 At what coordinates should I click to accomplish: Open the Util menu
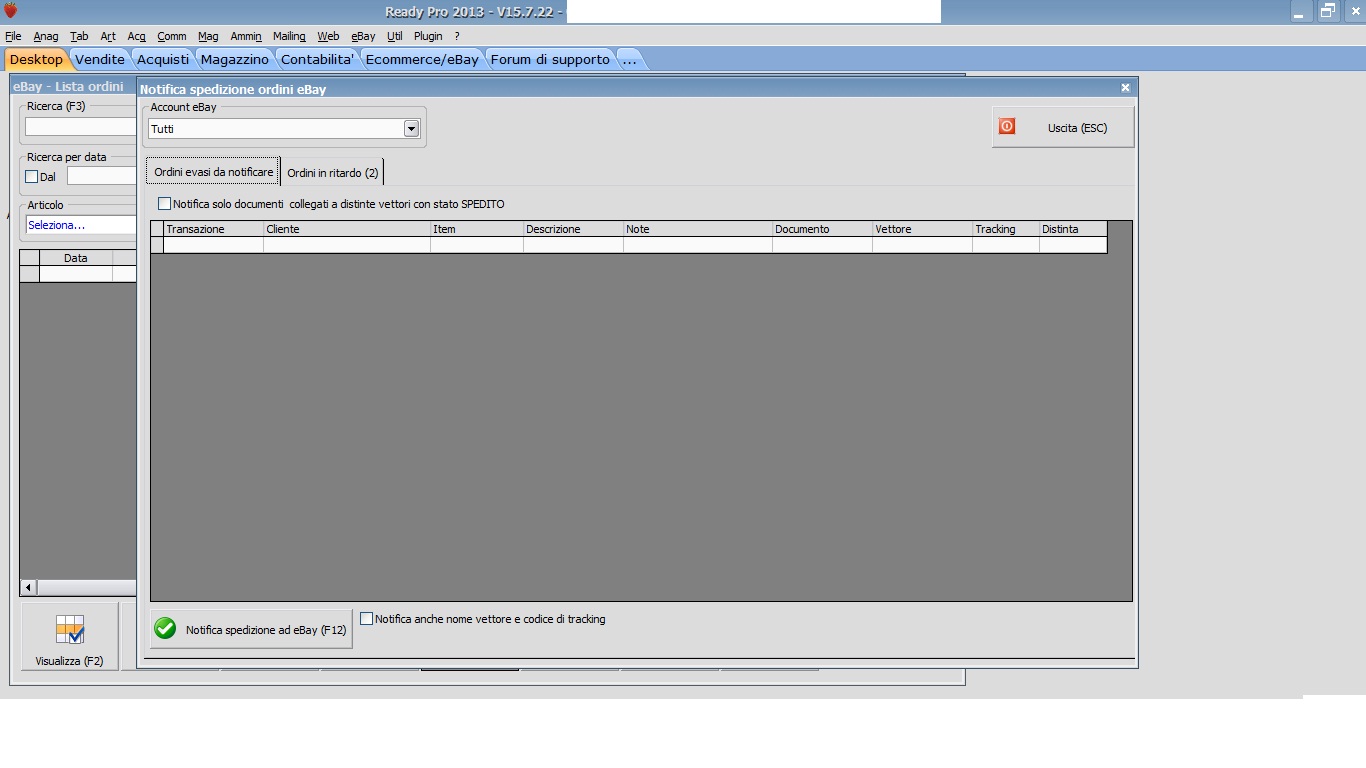point(395,36)
